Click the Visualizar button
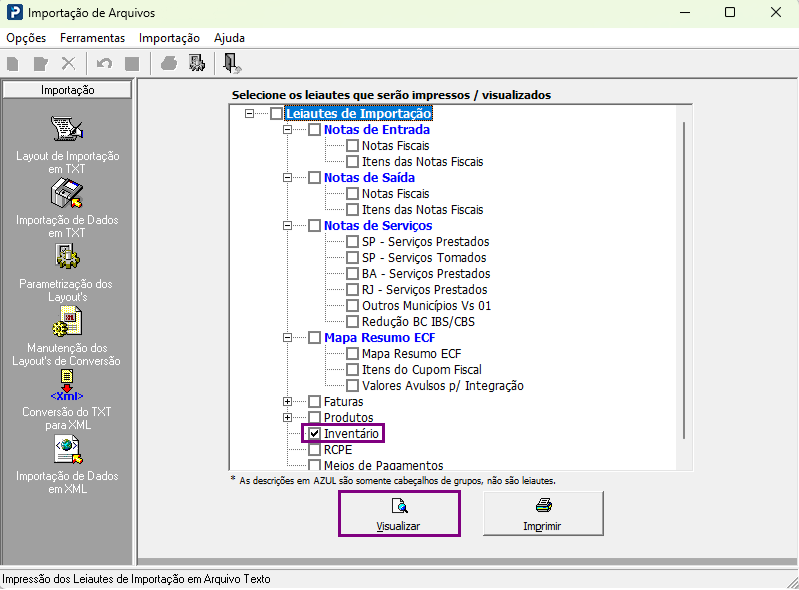This screenshot has height=590, width=799. pos(399,513)
